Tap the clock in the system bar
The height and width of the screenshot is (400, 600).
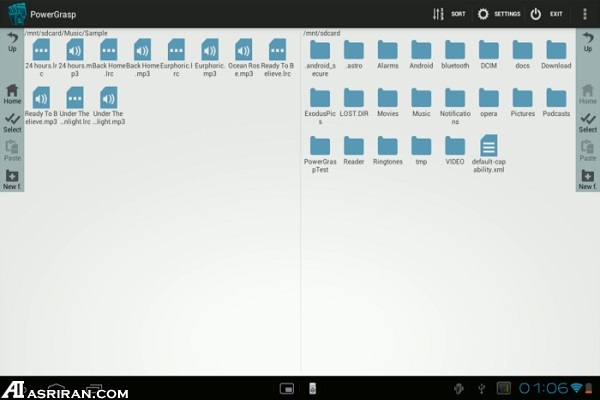pos(543,388)
